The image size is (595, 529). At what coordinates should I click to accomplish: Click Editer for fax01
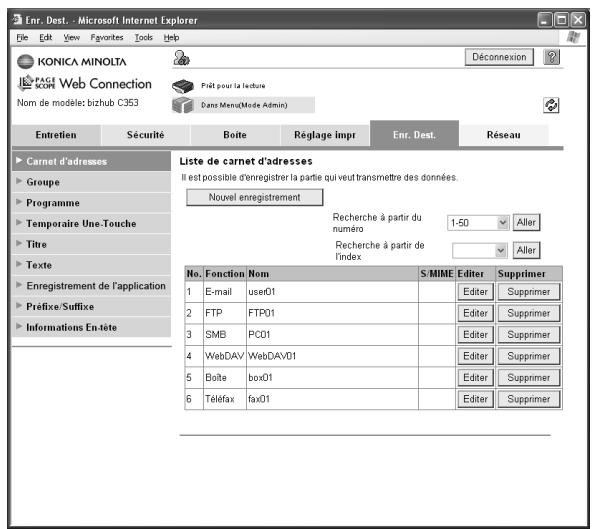(x=475, y=399)
